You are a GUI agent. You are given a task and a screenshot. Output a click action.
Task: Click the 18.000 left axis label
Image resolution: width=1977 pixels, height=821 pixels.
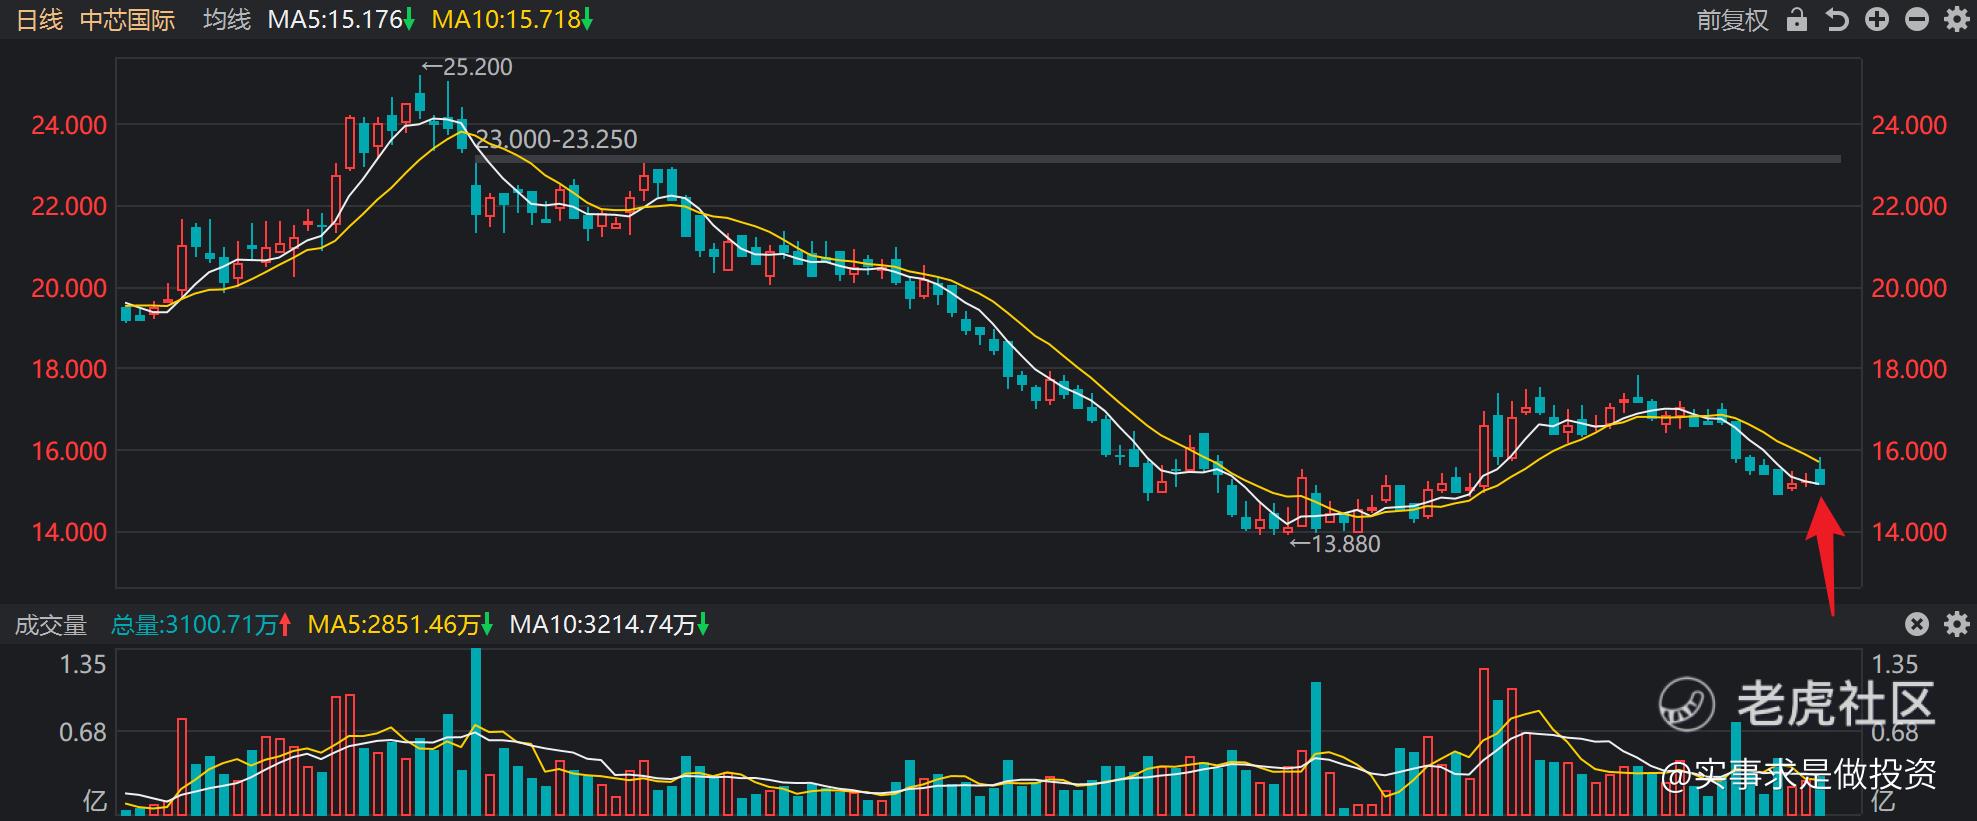[x=69, y=369]
